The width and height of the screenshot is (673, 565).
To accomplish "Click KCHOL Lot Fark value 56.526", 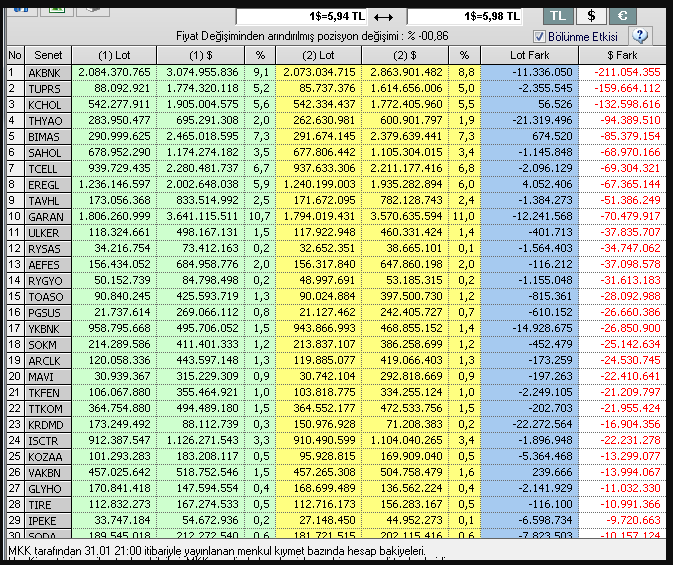I will pyautogui.click(x=554, y=104).
